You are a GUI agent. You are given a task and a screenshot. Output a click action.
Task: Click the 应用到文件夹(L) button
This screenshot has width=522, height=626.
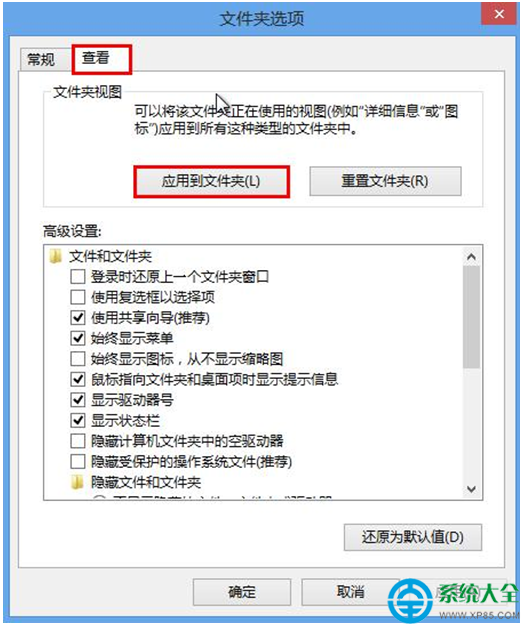coord(211,182)
